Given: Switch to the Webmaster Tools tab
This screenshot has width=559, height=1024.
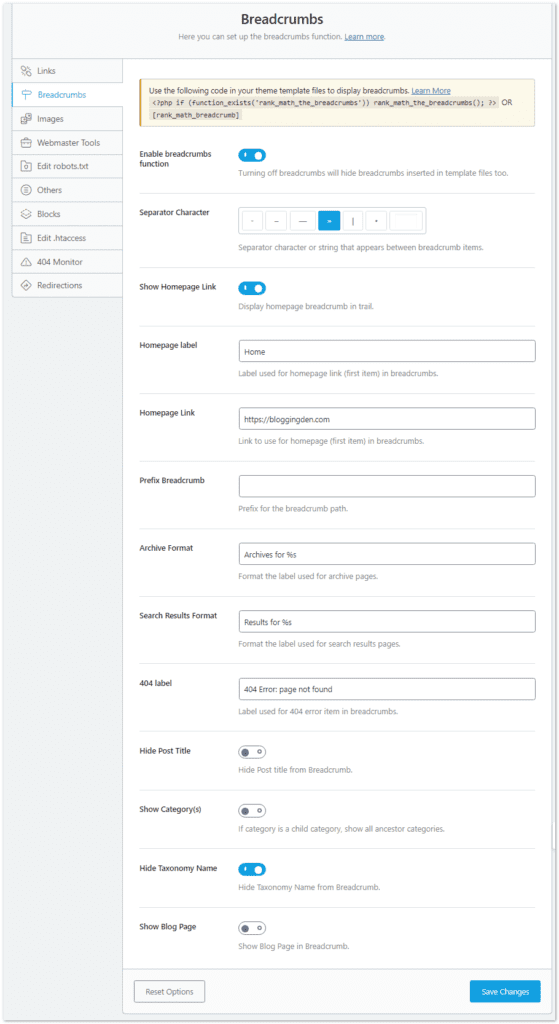Looking at the screenshot, I should click(67, 142).
